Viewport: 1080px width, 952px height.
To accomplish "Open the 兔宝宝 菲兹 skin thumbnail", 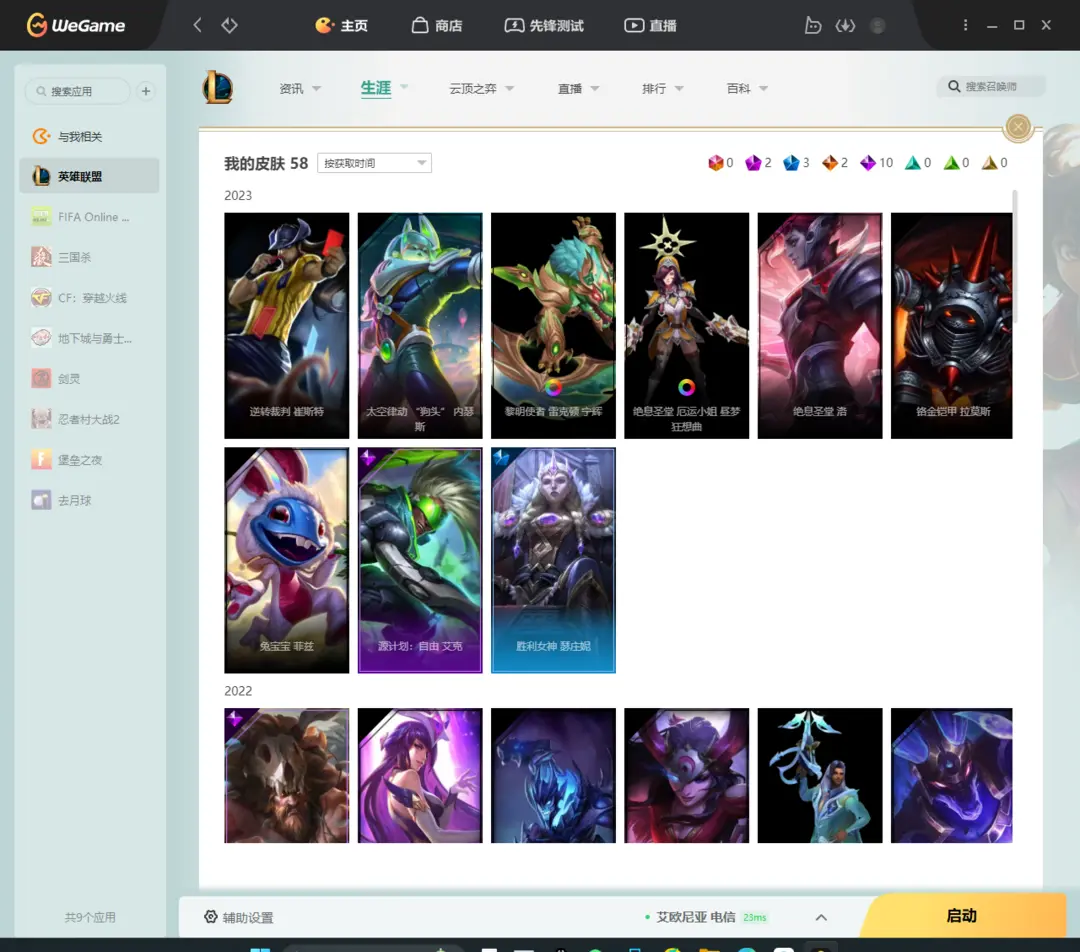I will pyautogui.click(x=286, y=560).
